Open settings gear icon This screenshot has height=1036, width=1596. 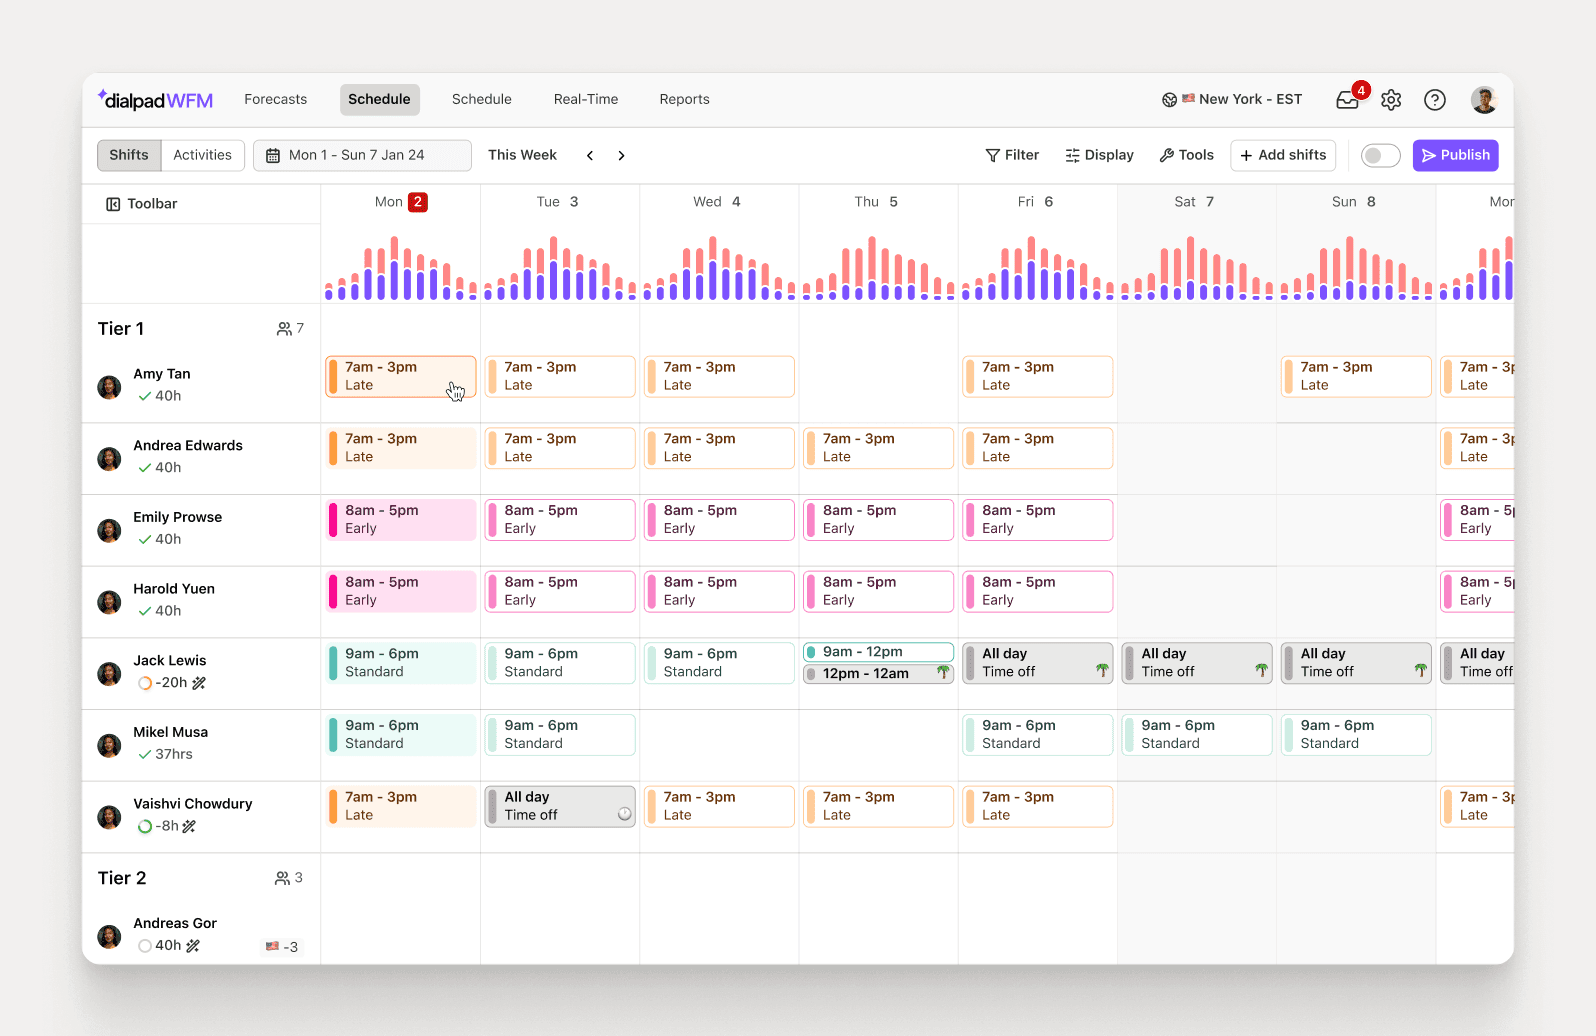1391,100
